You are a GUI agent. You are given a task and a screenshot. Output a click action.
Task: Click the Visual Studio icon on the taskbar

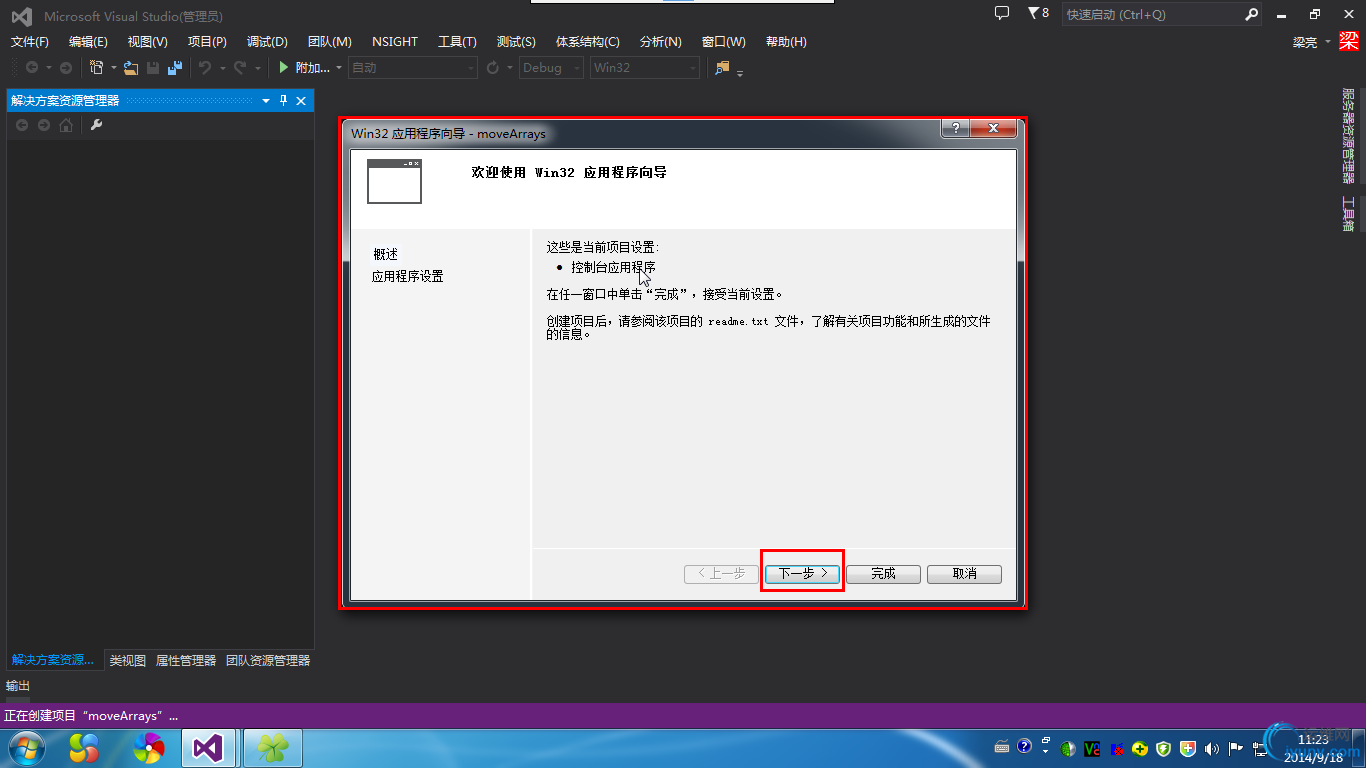click(207, 747)
